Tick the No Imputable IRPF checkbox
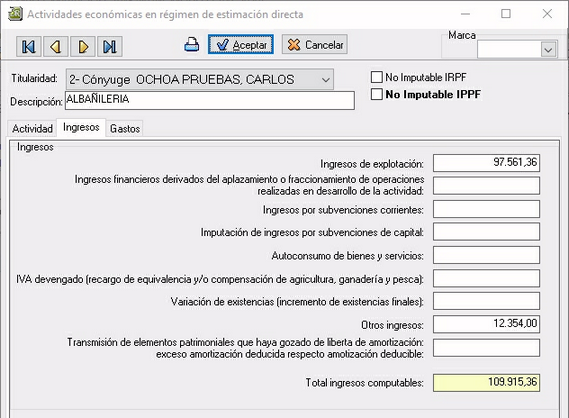Viewport: 569px width, 418px height. (377, 77)
